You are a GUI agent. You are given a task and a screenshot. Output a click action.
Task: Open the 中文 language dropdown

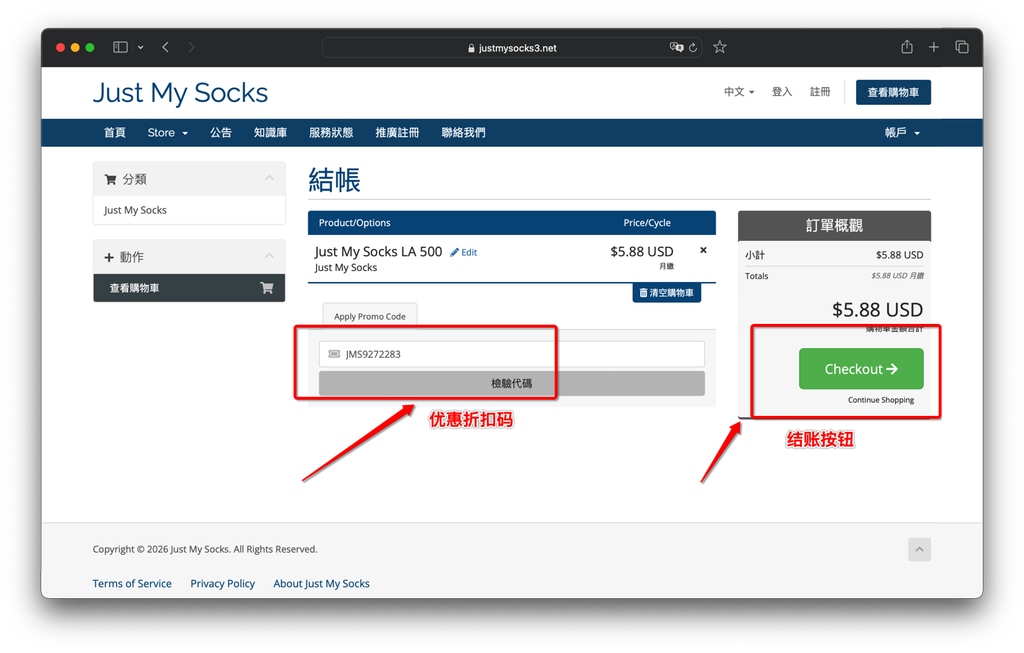point(739,92)
